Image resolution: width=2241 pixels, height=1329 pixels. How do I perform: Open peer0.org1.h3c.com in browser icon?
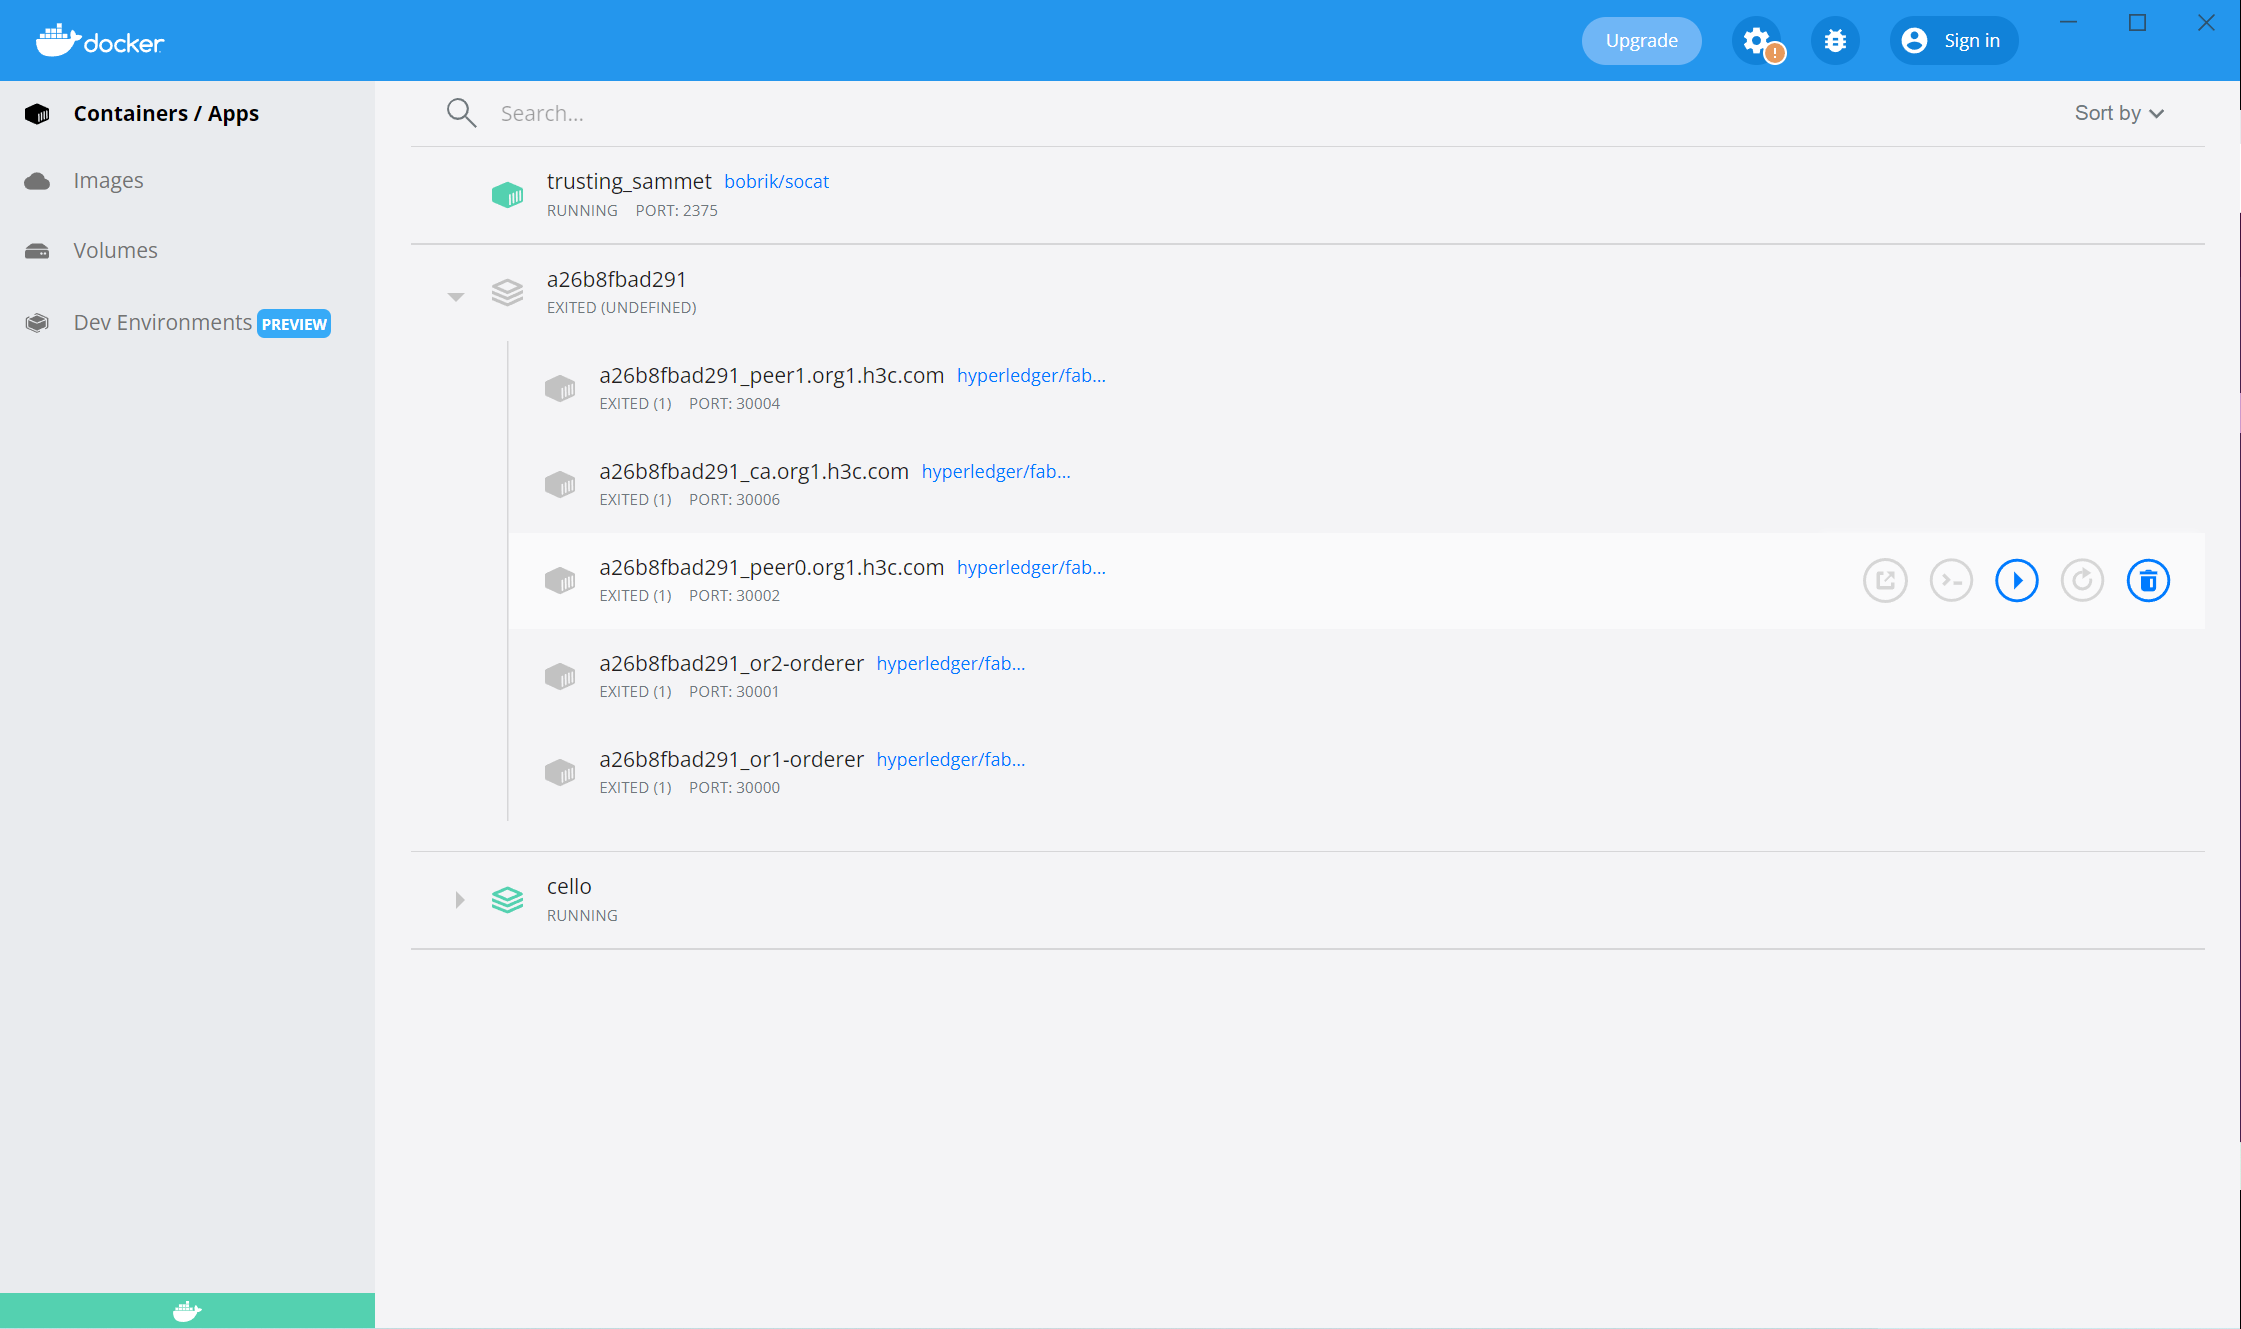1885,581
